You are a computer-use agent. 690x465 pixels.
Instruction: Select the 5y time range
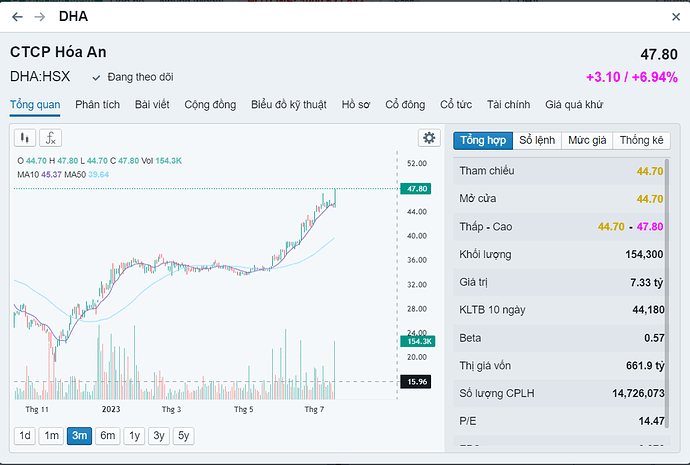pyautogui.click(x=184, y=435)
